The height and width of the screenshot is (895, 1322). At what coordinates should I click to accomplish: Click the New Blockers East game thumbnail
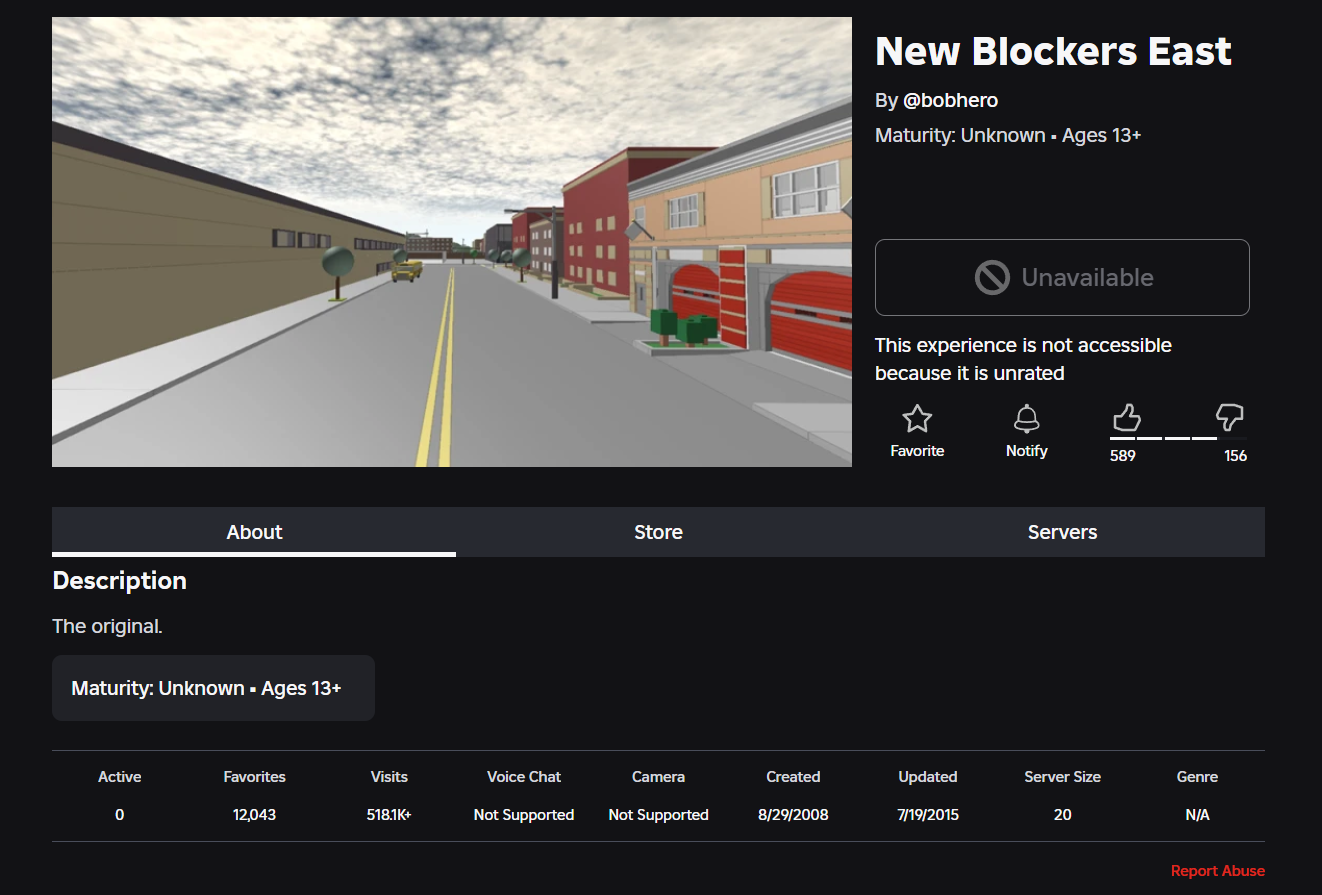(x=452, y=242)
